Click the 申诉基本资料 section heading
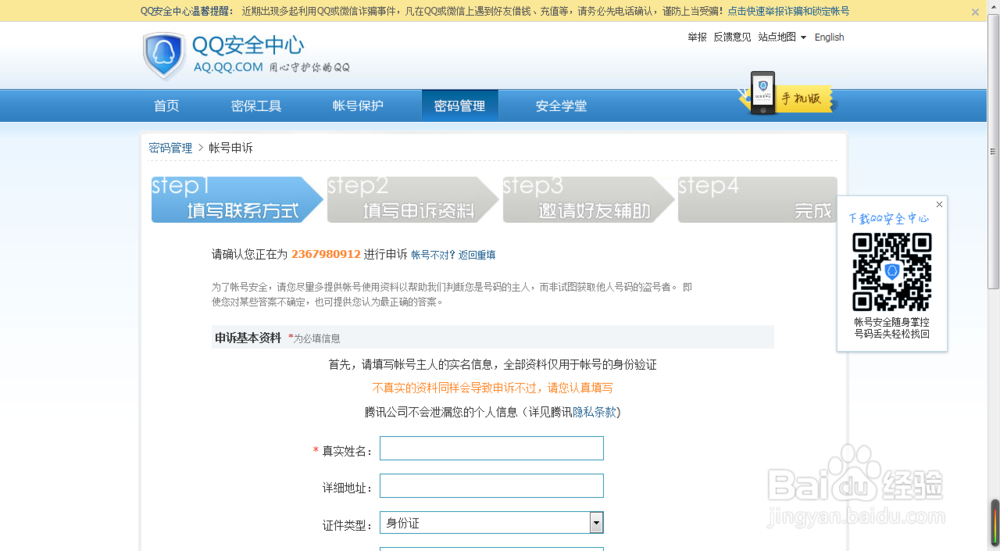The height and width of the screenshot is (551, 1000). [x=247, y=337]
